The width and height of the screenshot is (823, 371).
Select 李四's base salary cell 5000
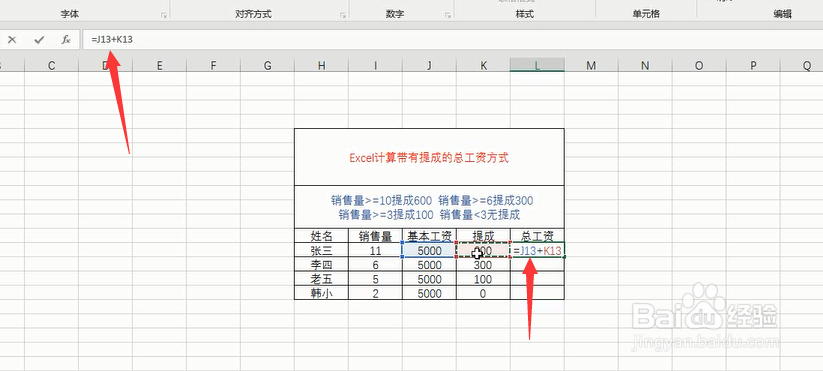[429, 264]
